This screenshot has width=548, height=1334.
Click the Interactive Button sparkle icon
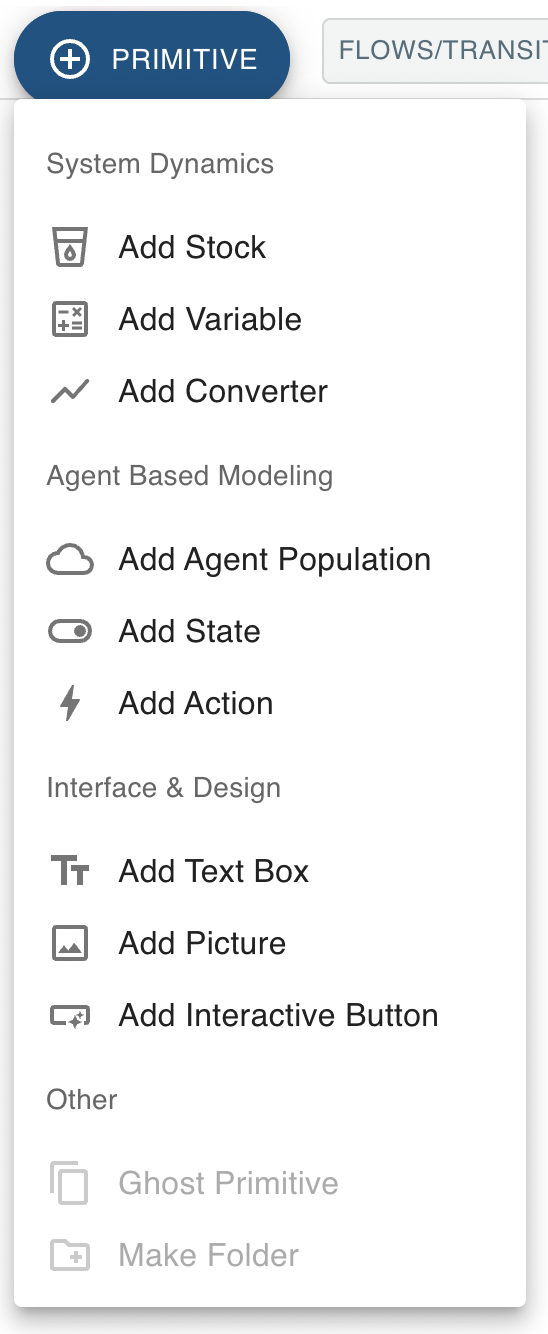[70, 1016]
